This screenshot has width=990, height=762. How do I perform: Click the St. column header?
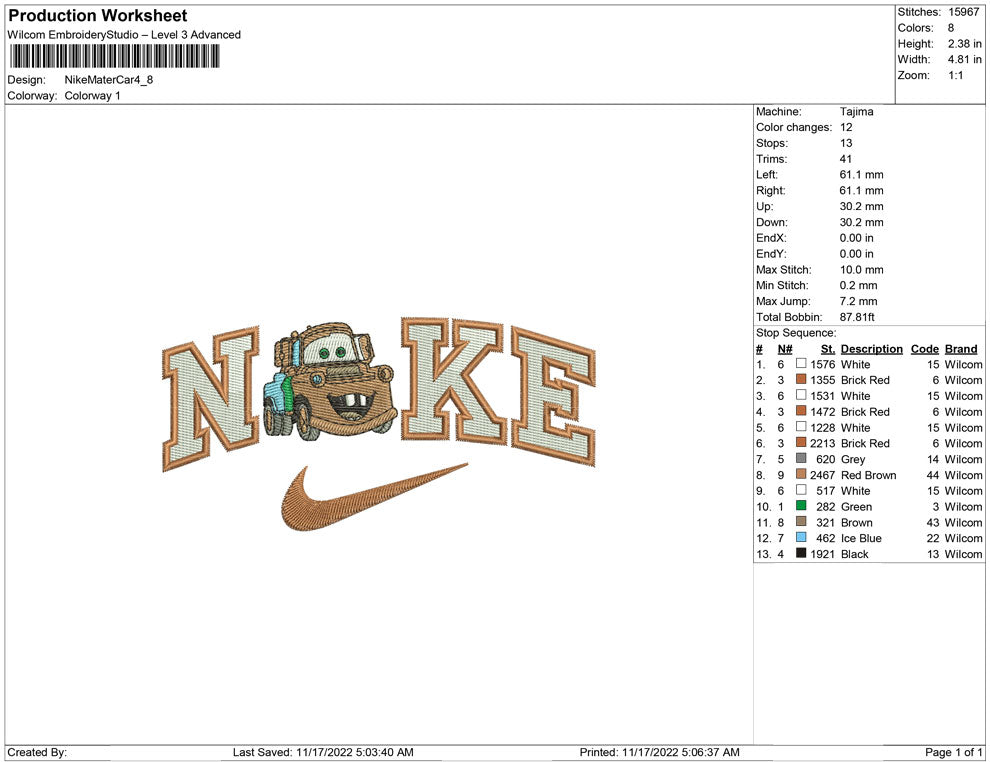(x=828, y=349)
